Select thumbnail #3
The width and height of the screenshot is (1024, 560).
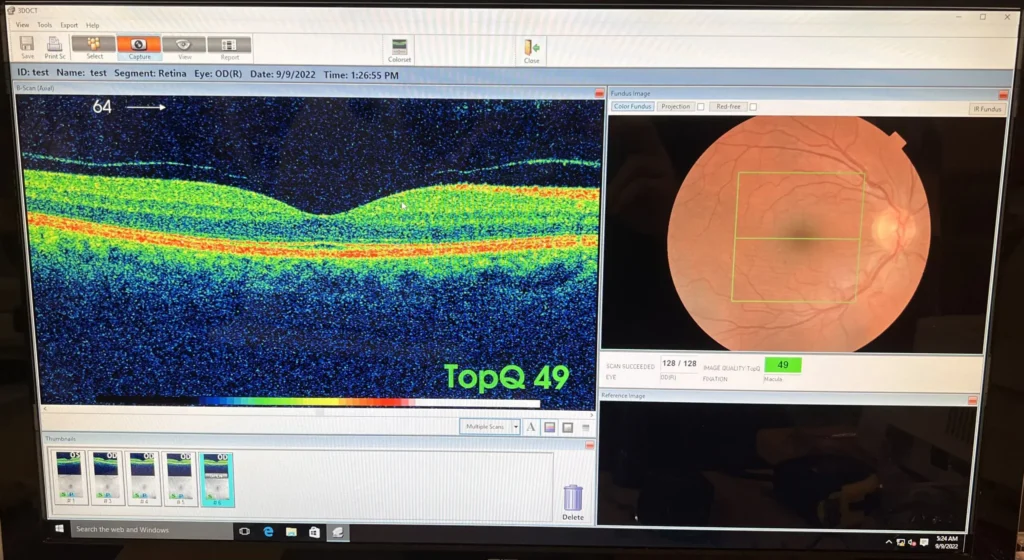point(106,478)
